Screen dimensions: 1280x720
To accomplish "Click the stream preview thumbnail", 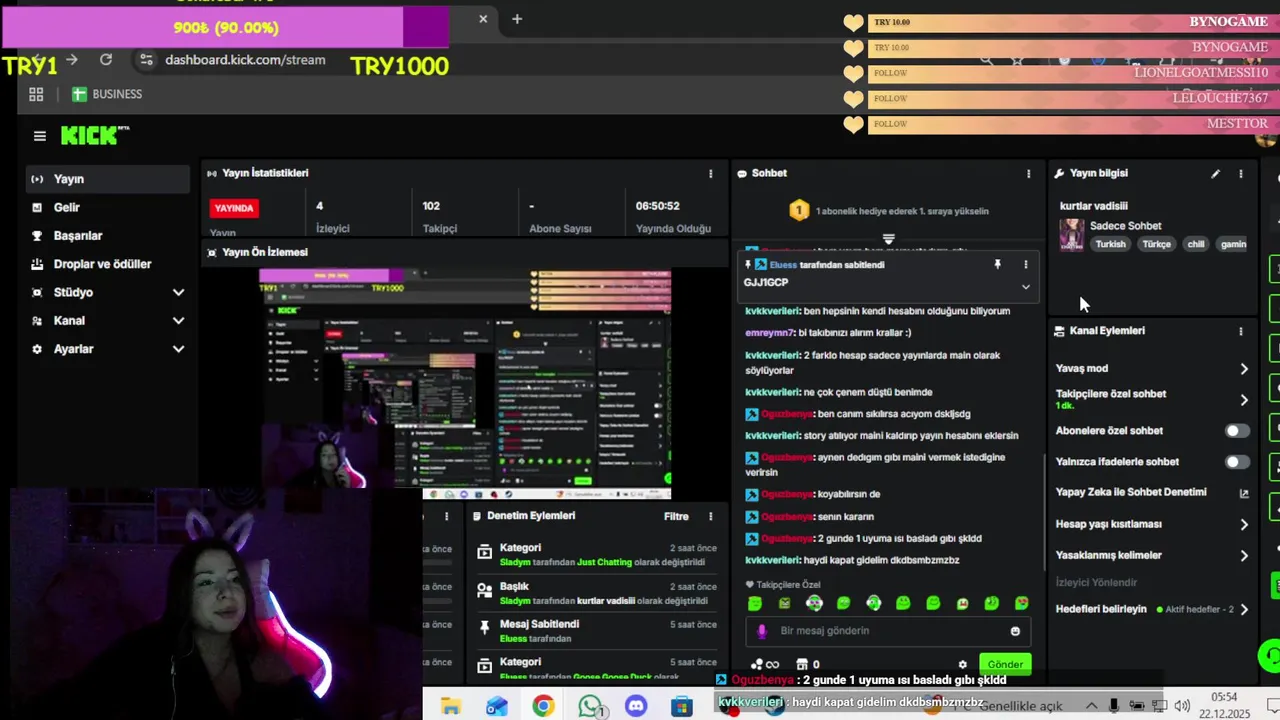I will 465,383.
